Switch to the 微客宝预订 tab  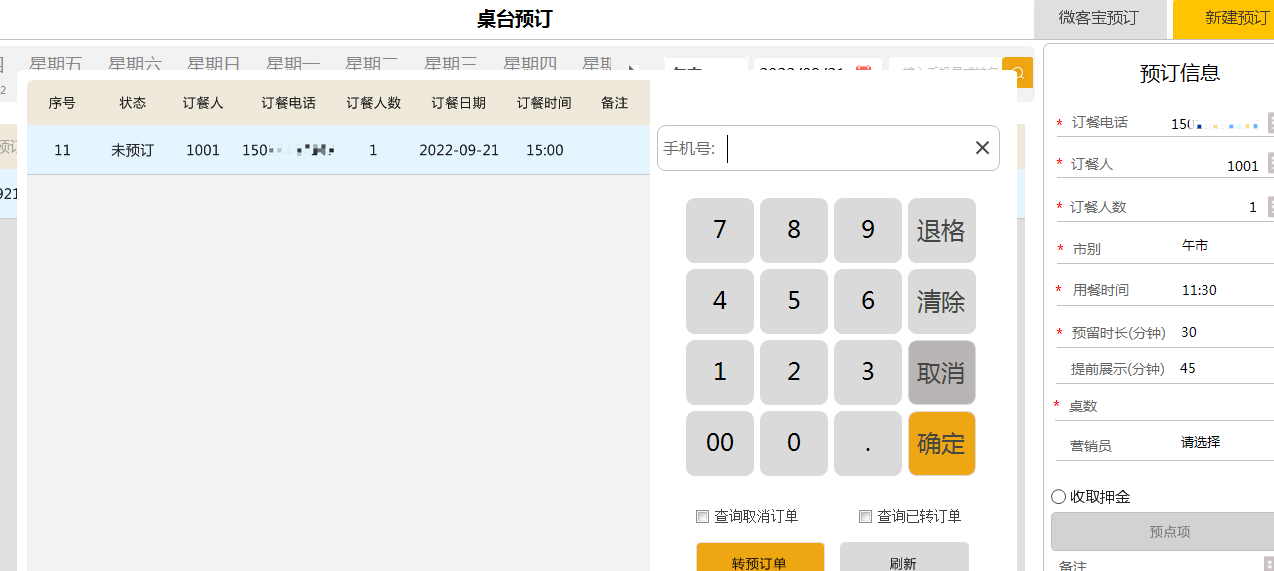coord(1099,19)
